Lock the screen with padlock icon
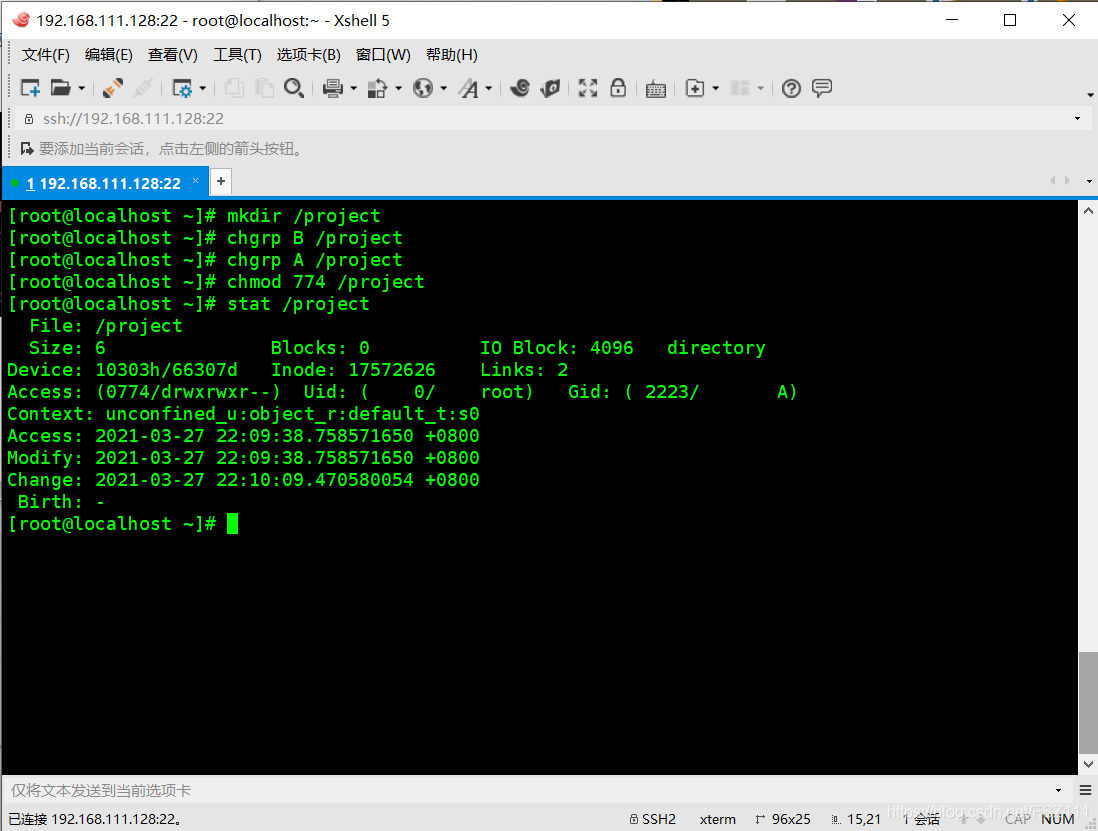The height and width of the screenshot is (831, 1098). point(618,88)
